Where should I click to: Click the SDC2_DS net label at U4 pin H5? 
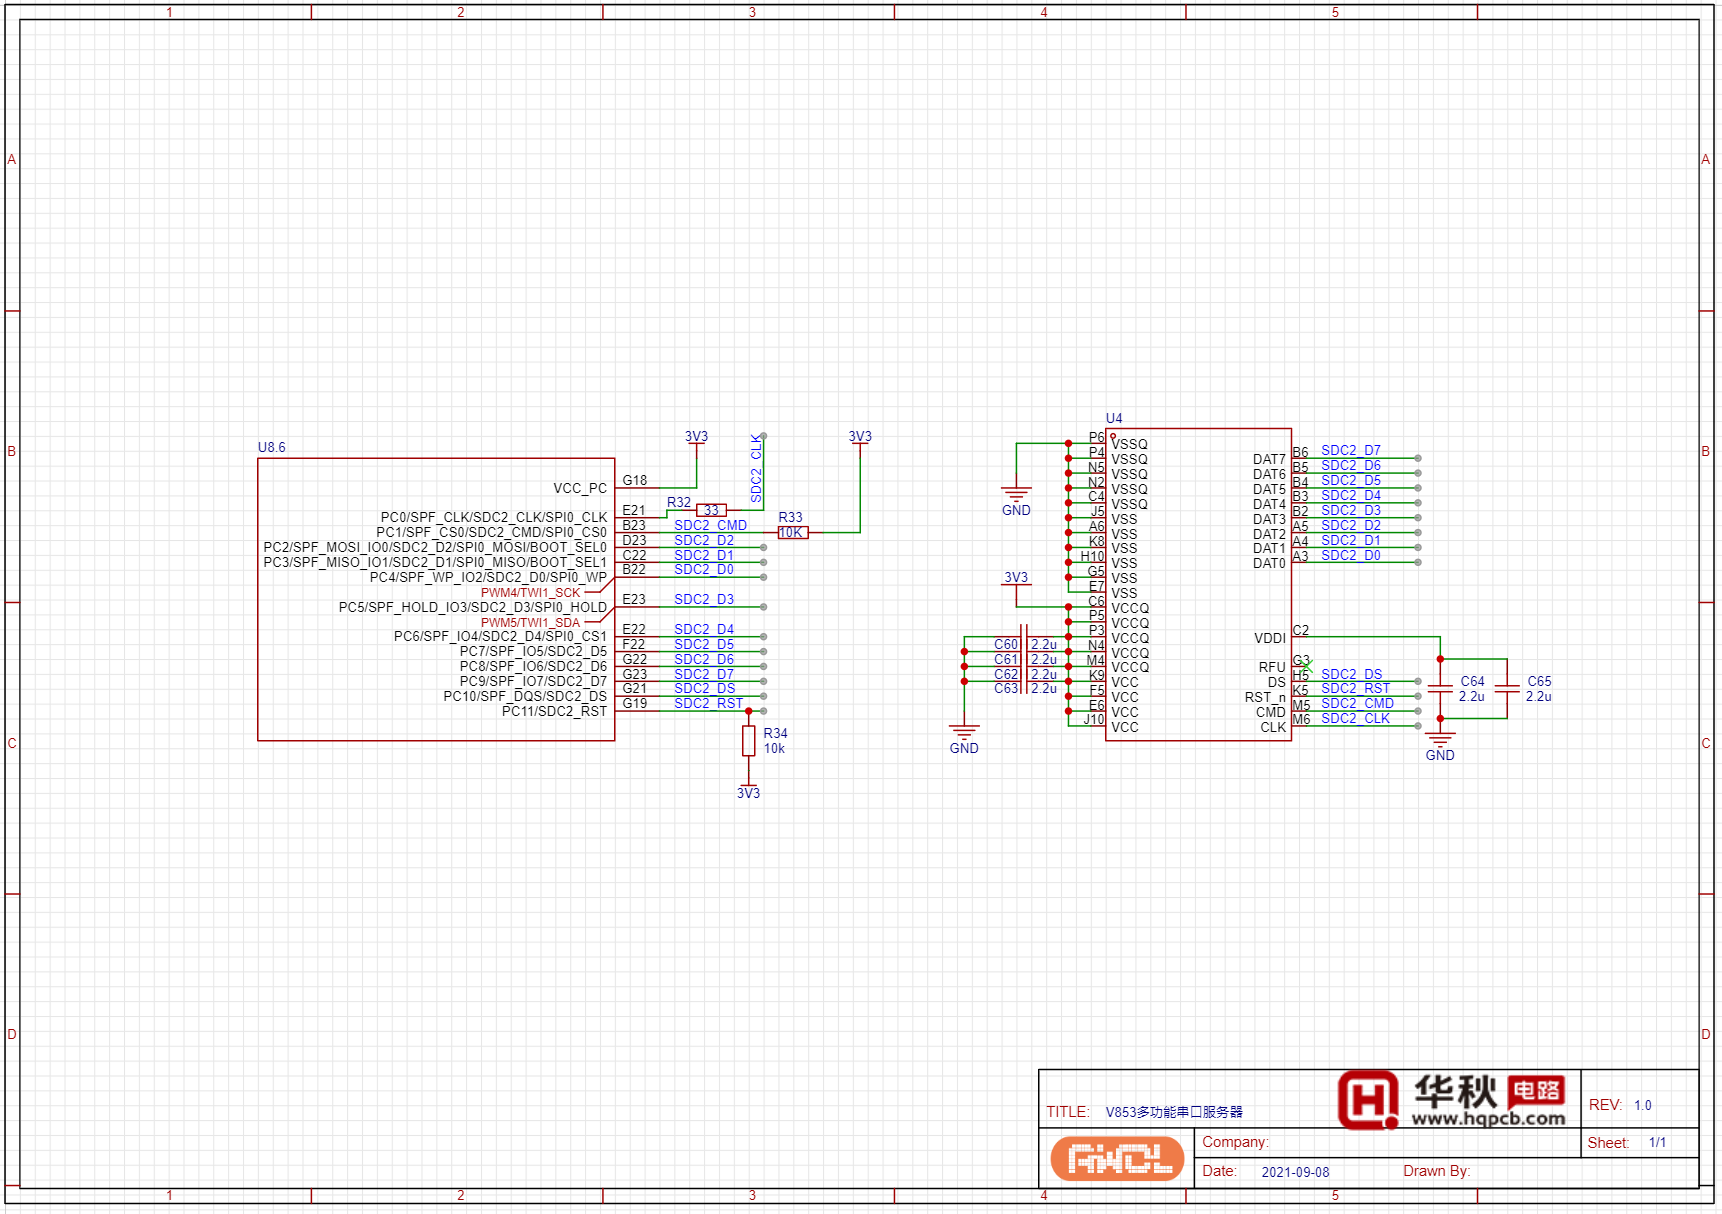pyautogui.click(x=1351, y=674)
